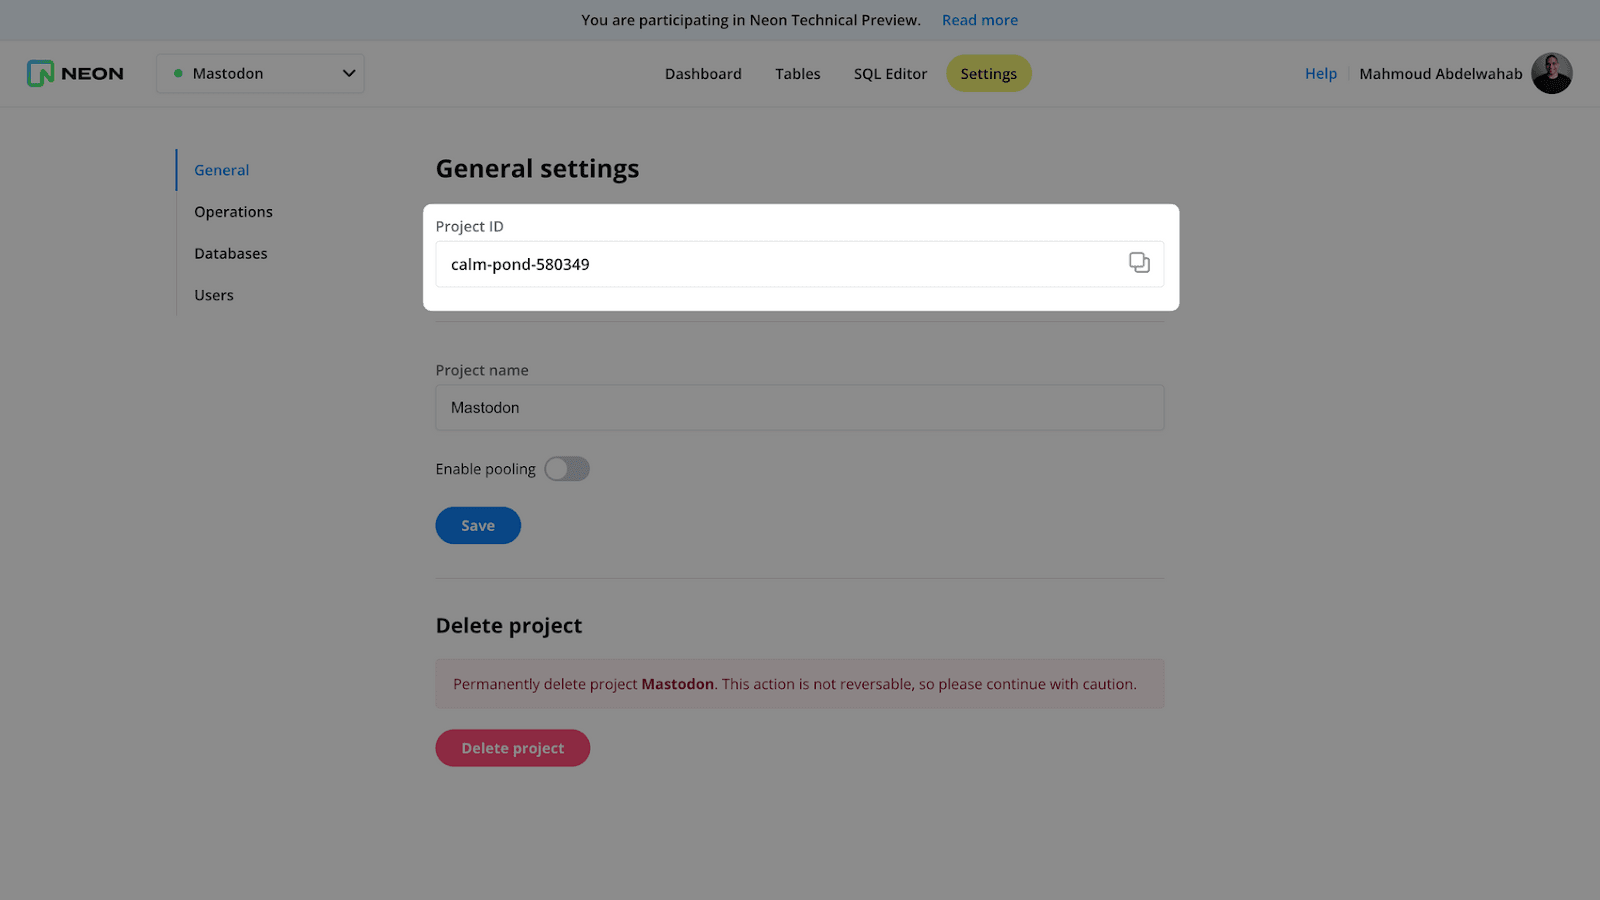This screenshot has height=900, width=1600.
Task: Expand the Mastodon project dropdown
Action: [260, 73]
